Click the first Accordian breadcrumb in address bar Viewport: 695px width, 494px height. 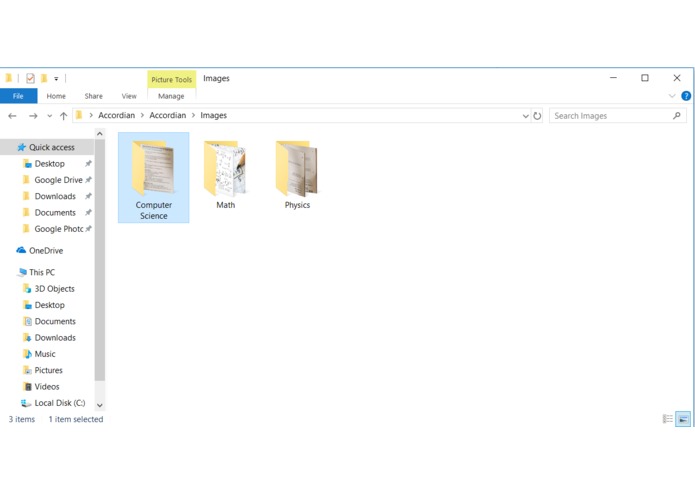117,115
